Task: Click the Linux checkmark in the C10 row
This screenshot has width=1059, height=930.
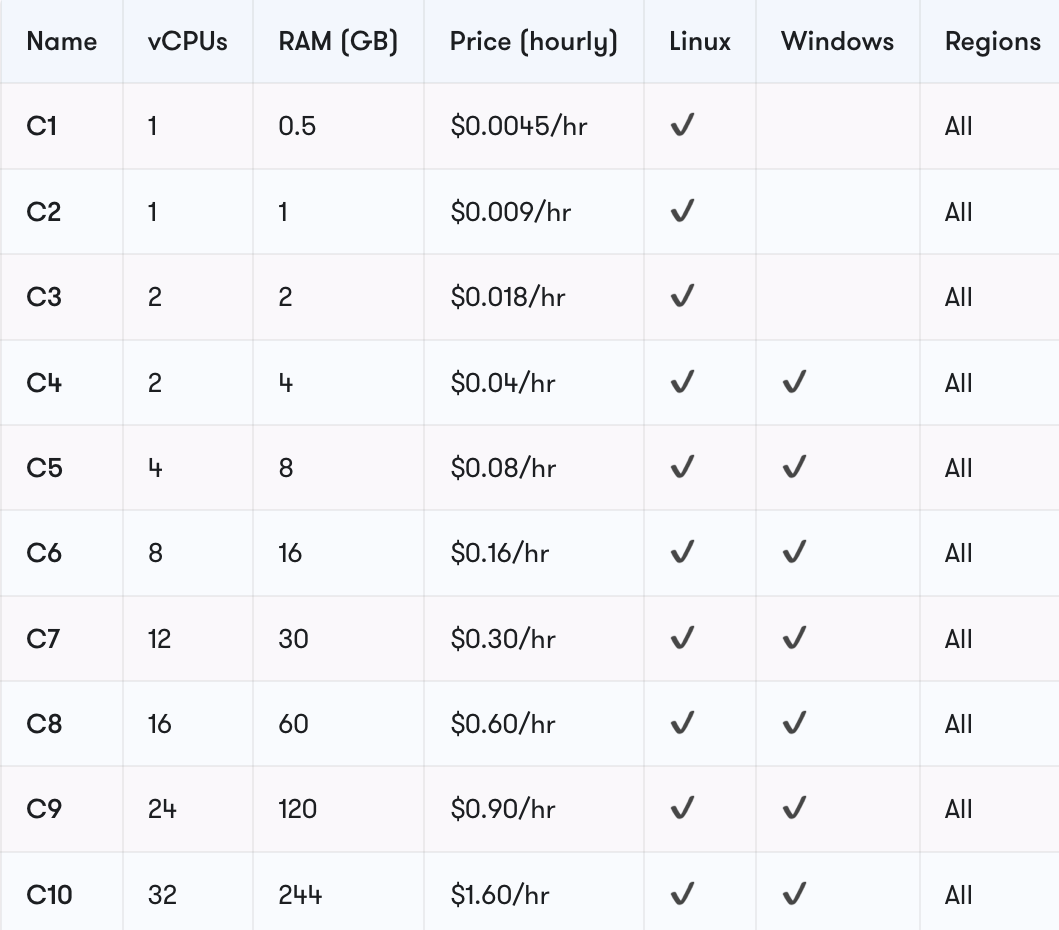Action: coord(682,894)
